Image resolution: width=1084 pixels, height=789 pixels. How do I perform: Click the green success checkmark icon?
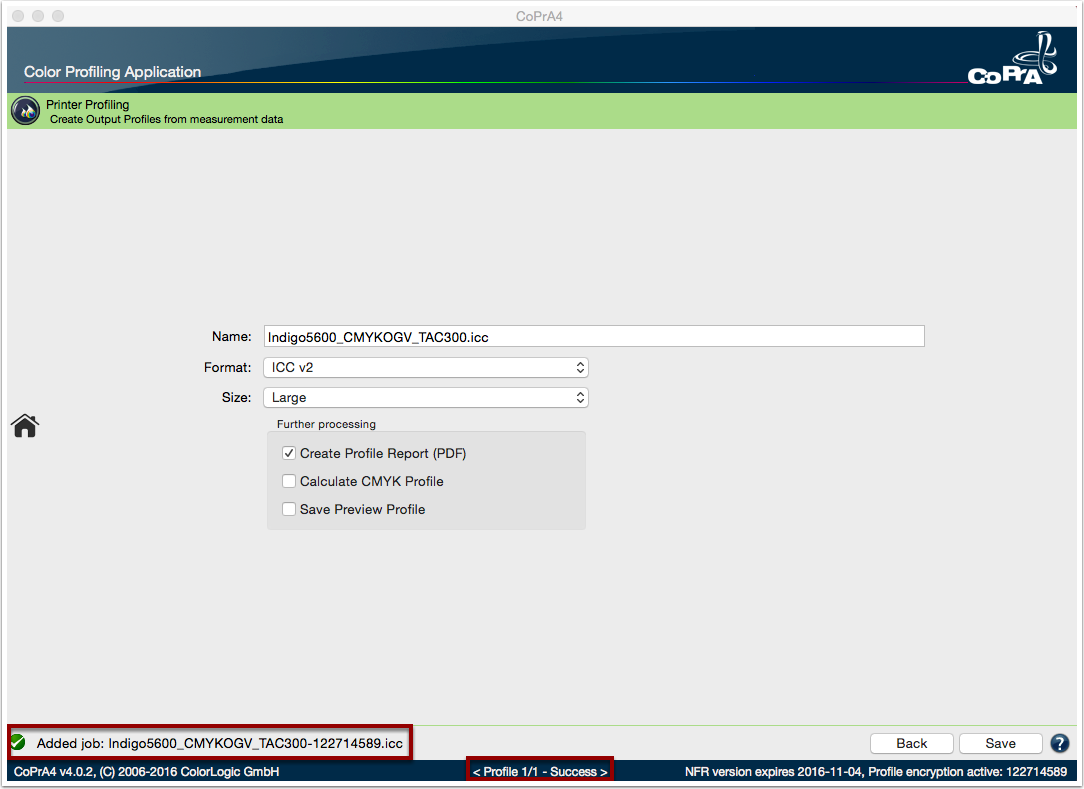pos(19,743)
